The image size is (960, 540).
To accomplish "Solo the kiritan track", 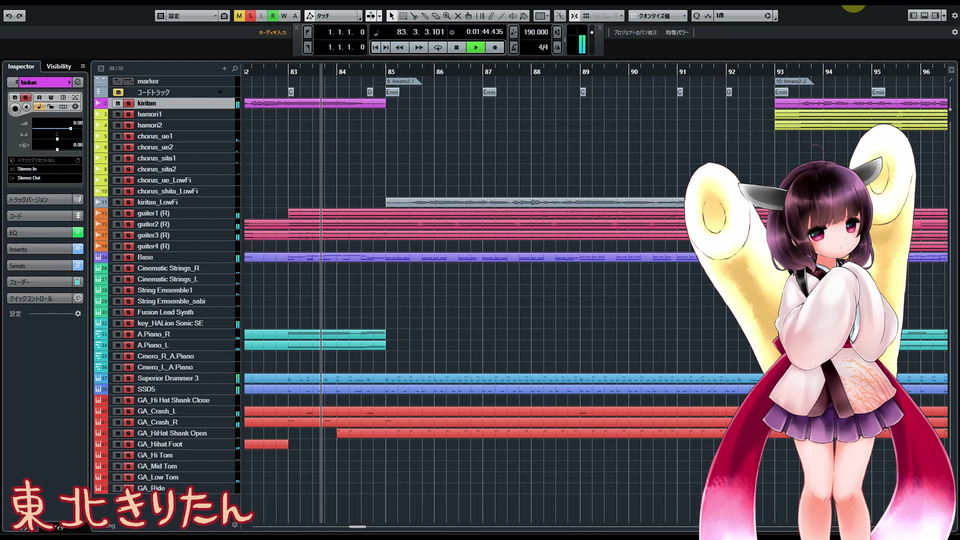I will click(129, 103).
